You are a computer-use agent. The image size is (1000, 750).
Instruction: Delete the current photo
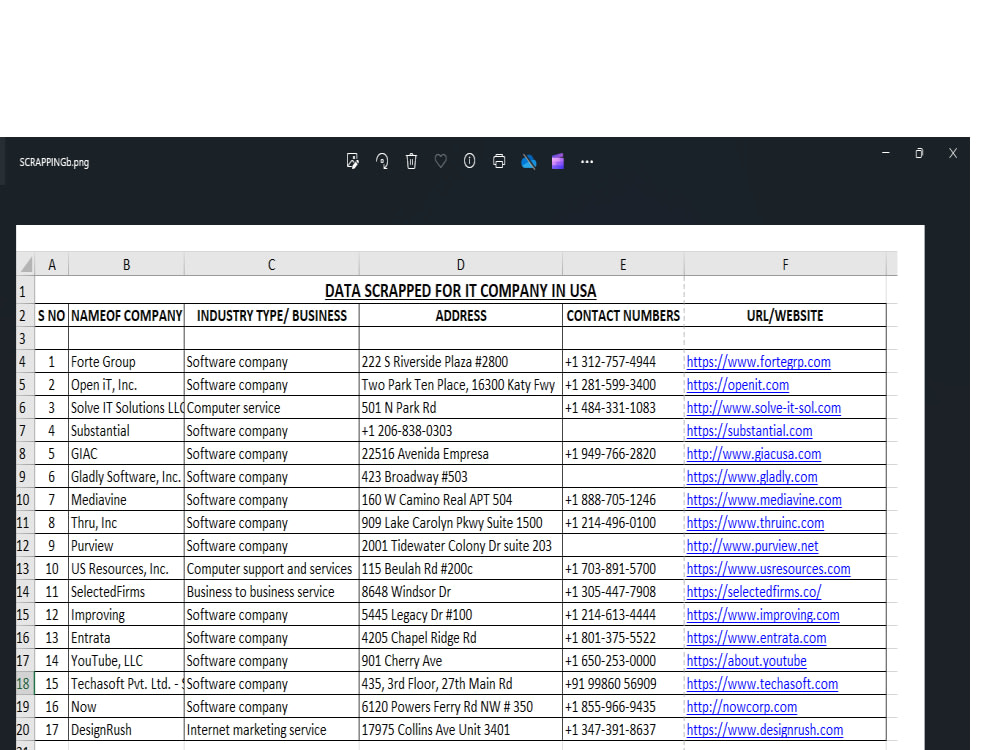point(411,161)
